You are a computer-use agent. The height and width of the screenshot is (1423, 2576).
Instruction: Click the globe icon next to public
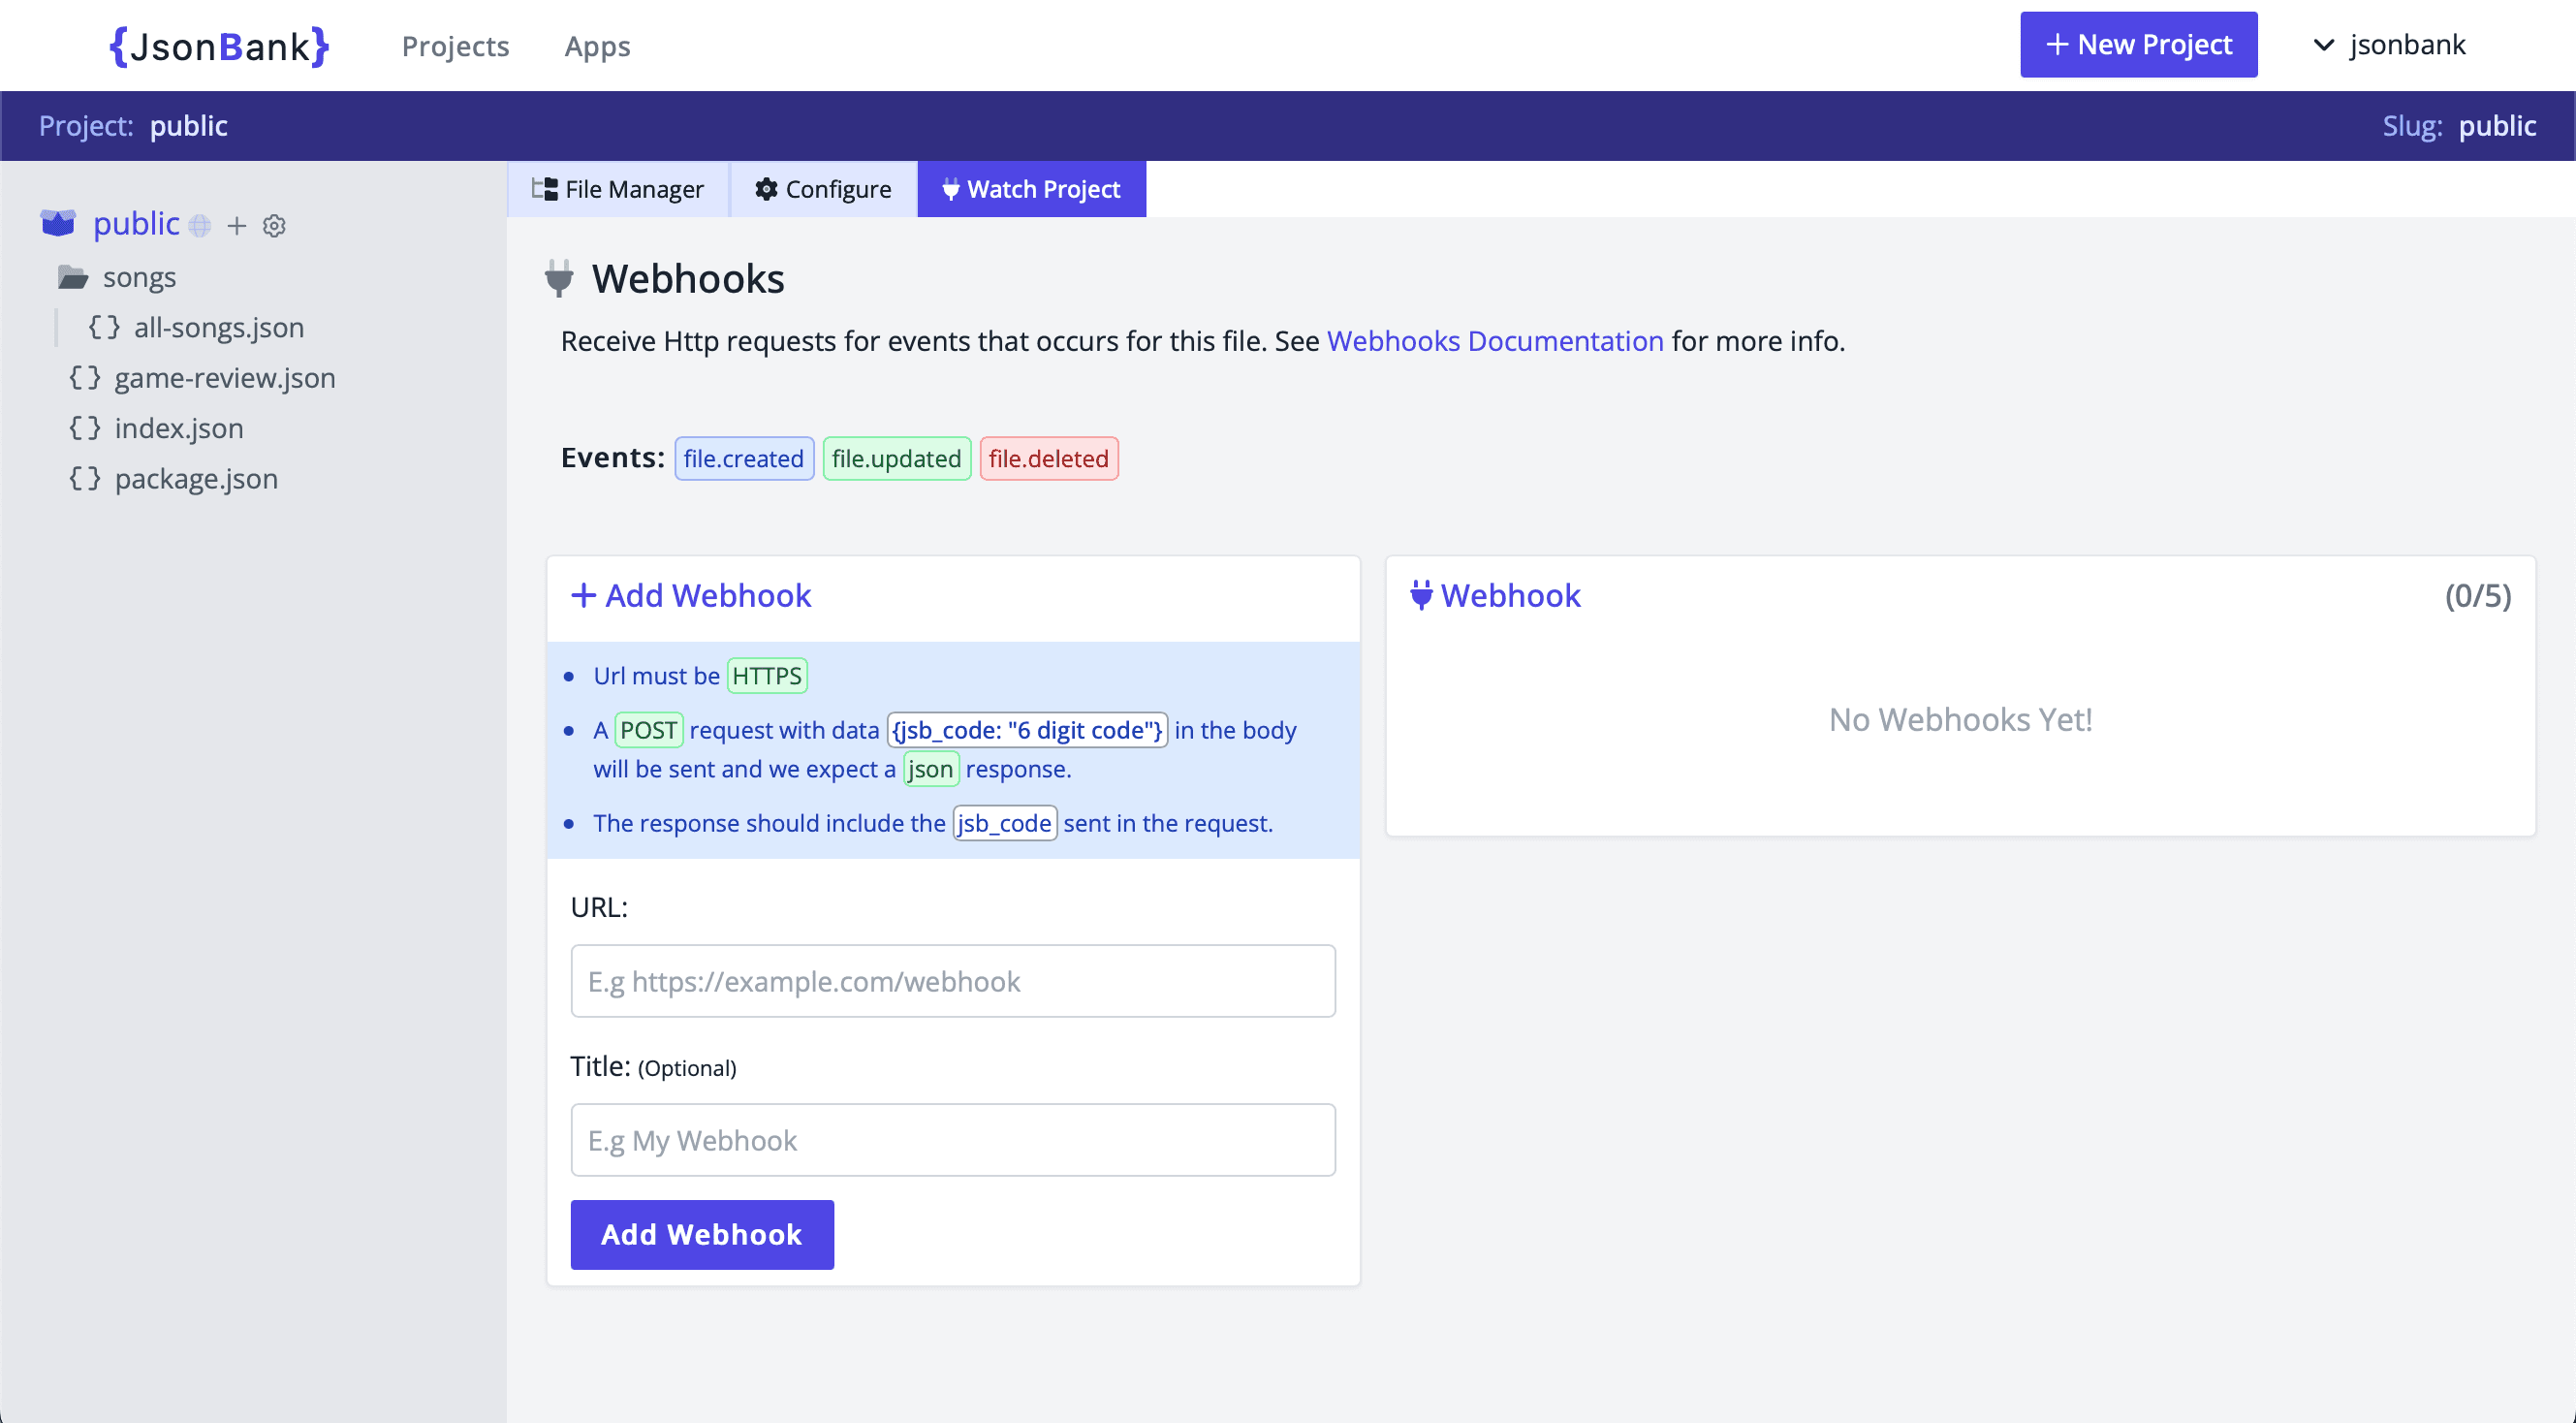click(199, 226)
